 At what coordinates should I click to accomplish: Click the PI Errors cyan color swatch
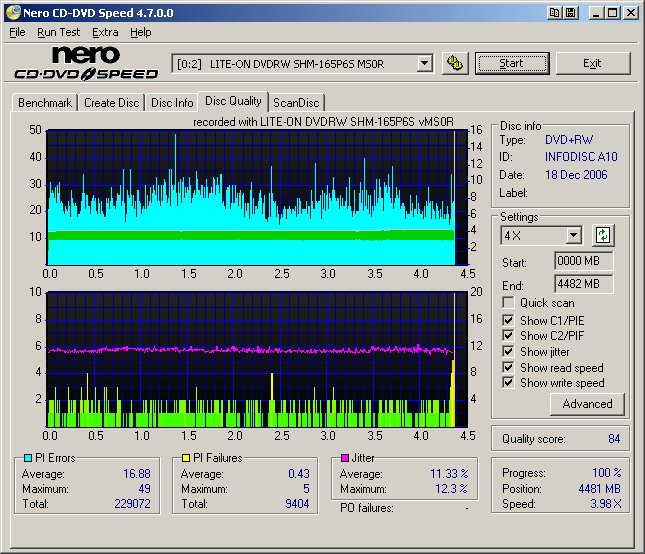(x=28, y=458)
